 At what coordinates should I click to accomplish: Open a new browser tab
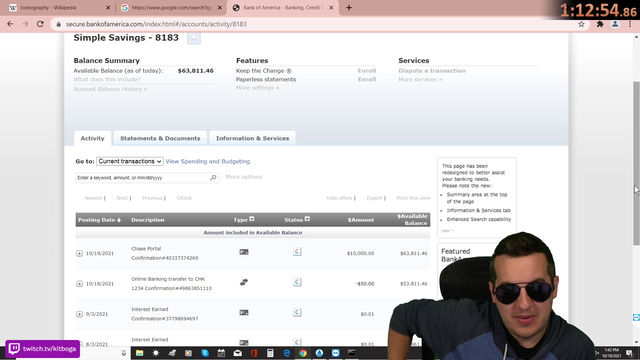coord(349,8)
